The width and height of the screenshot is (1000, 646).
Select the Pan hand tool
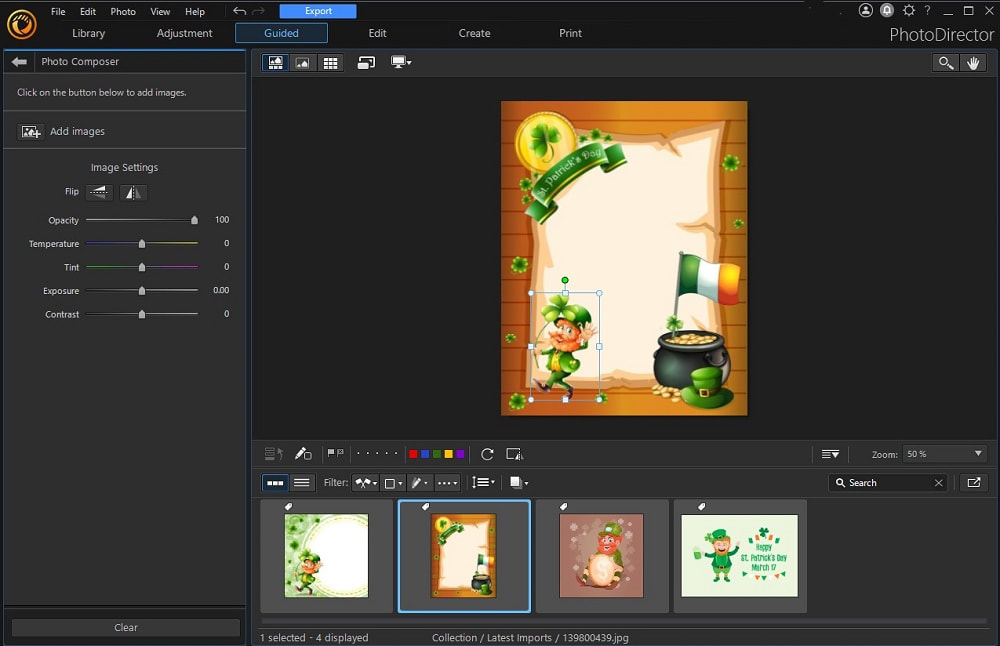pos(974,62)
